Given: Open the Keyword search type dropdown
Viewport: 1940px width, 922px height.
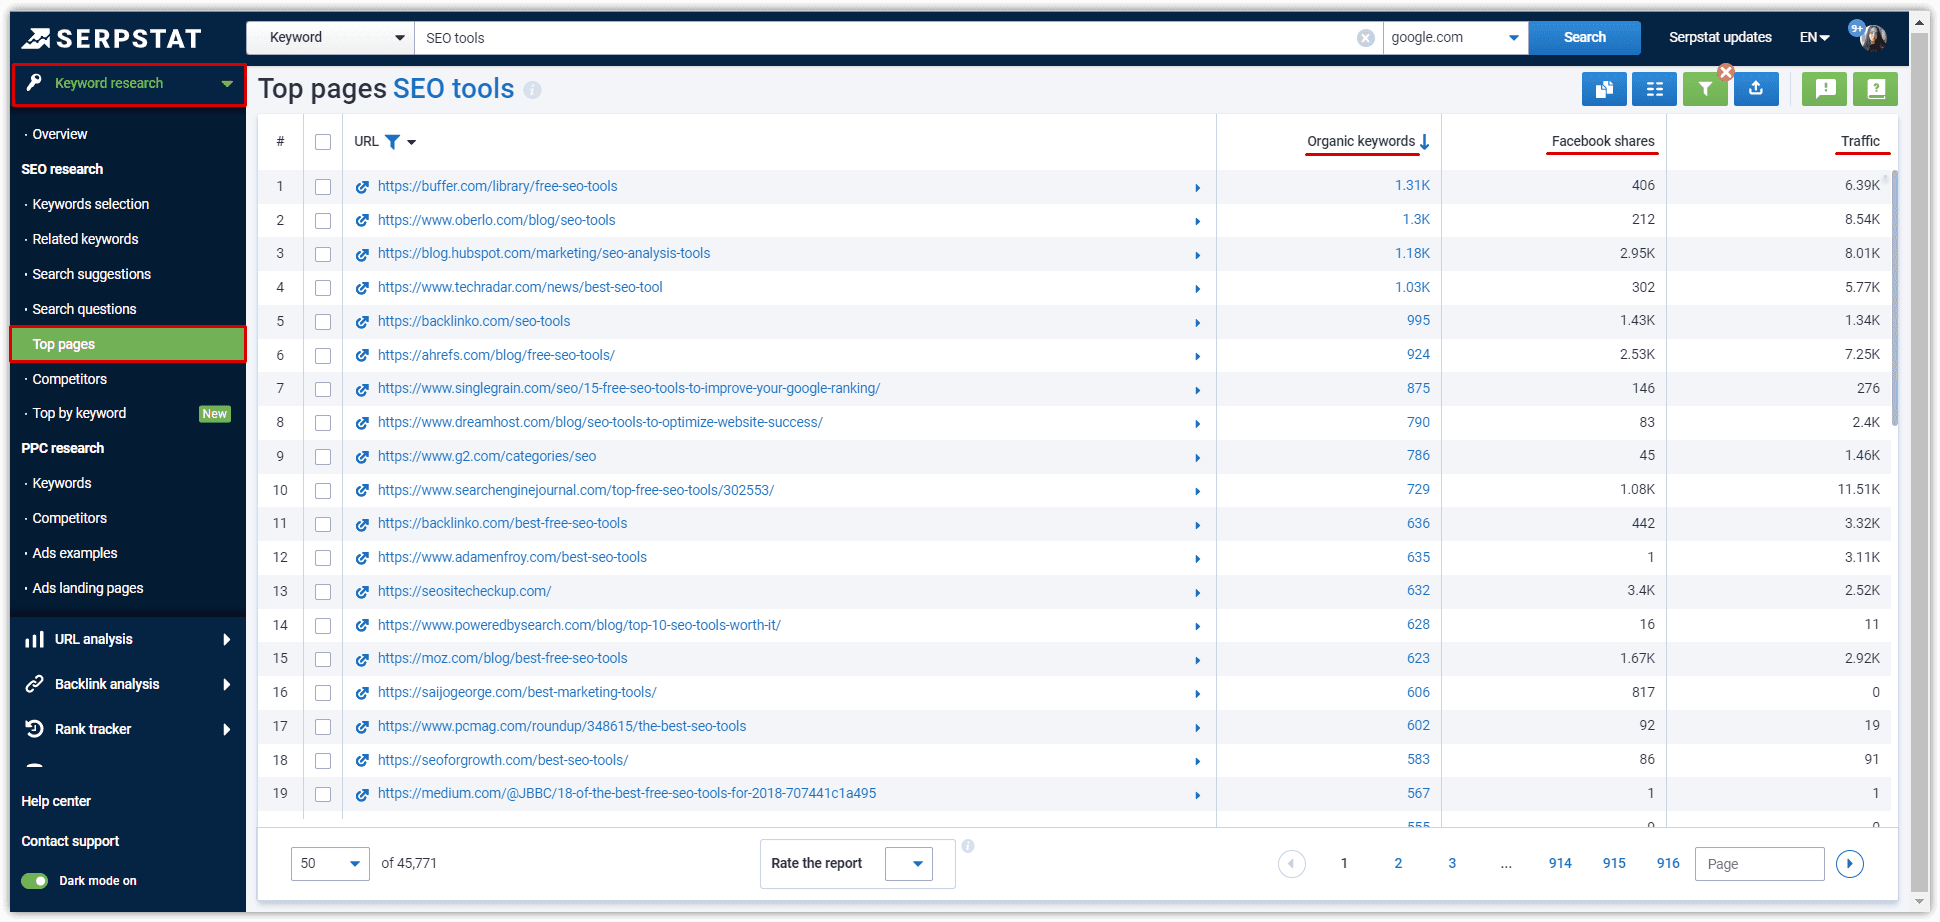Looking at the screenshot, I should pos(330,38).
